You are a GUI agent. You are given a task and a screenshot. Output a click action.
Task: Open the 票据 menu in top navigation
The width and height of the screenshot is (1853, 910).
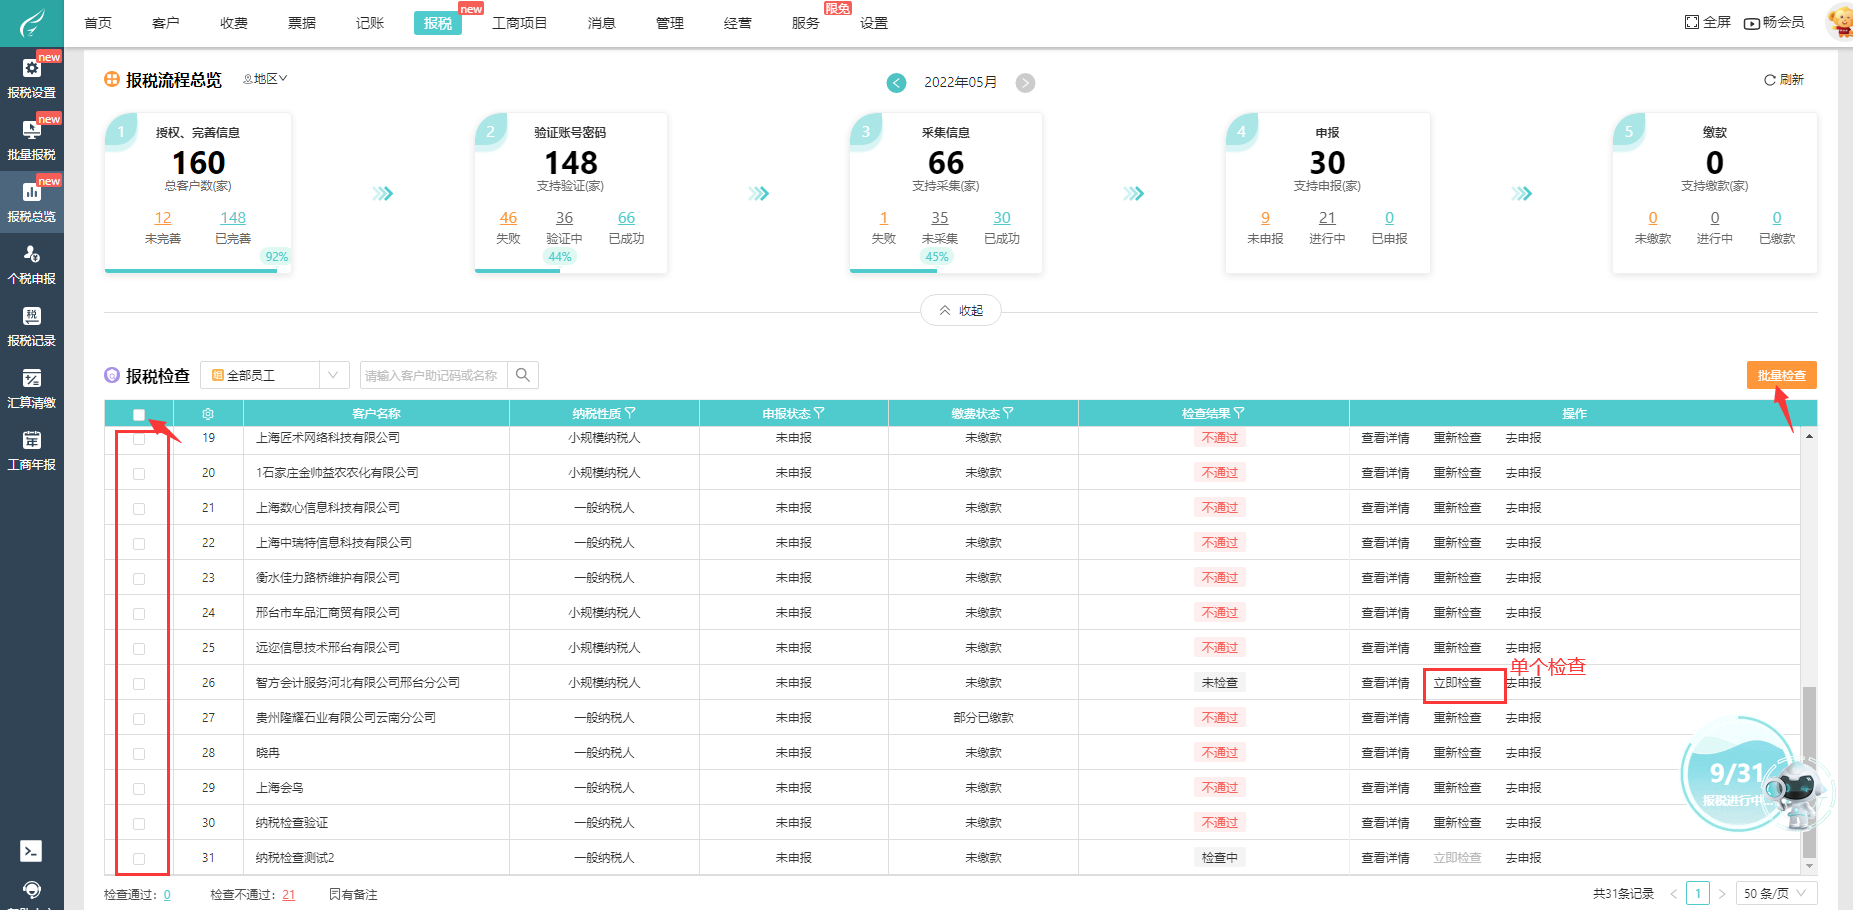click(302, 23)
